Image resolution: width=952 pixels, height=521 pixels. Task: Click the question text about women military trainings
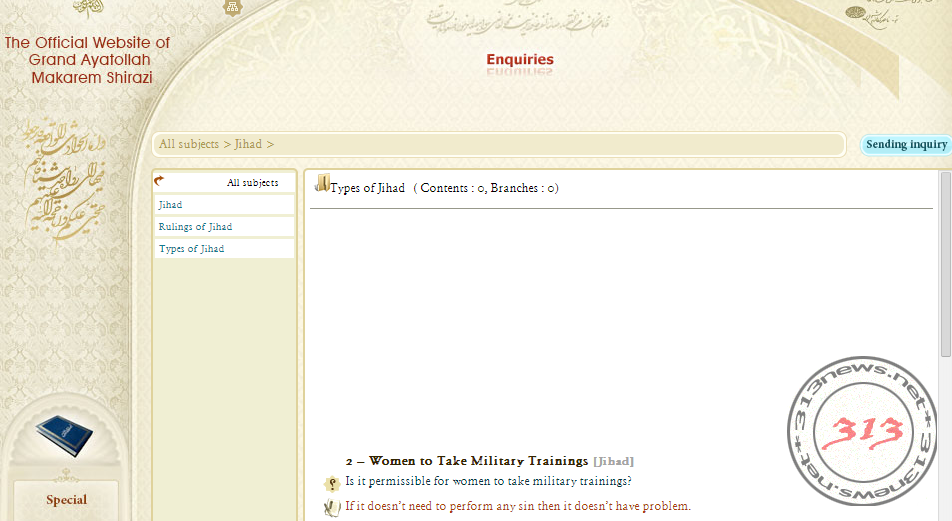click(x=488, y=482)
